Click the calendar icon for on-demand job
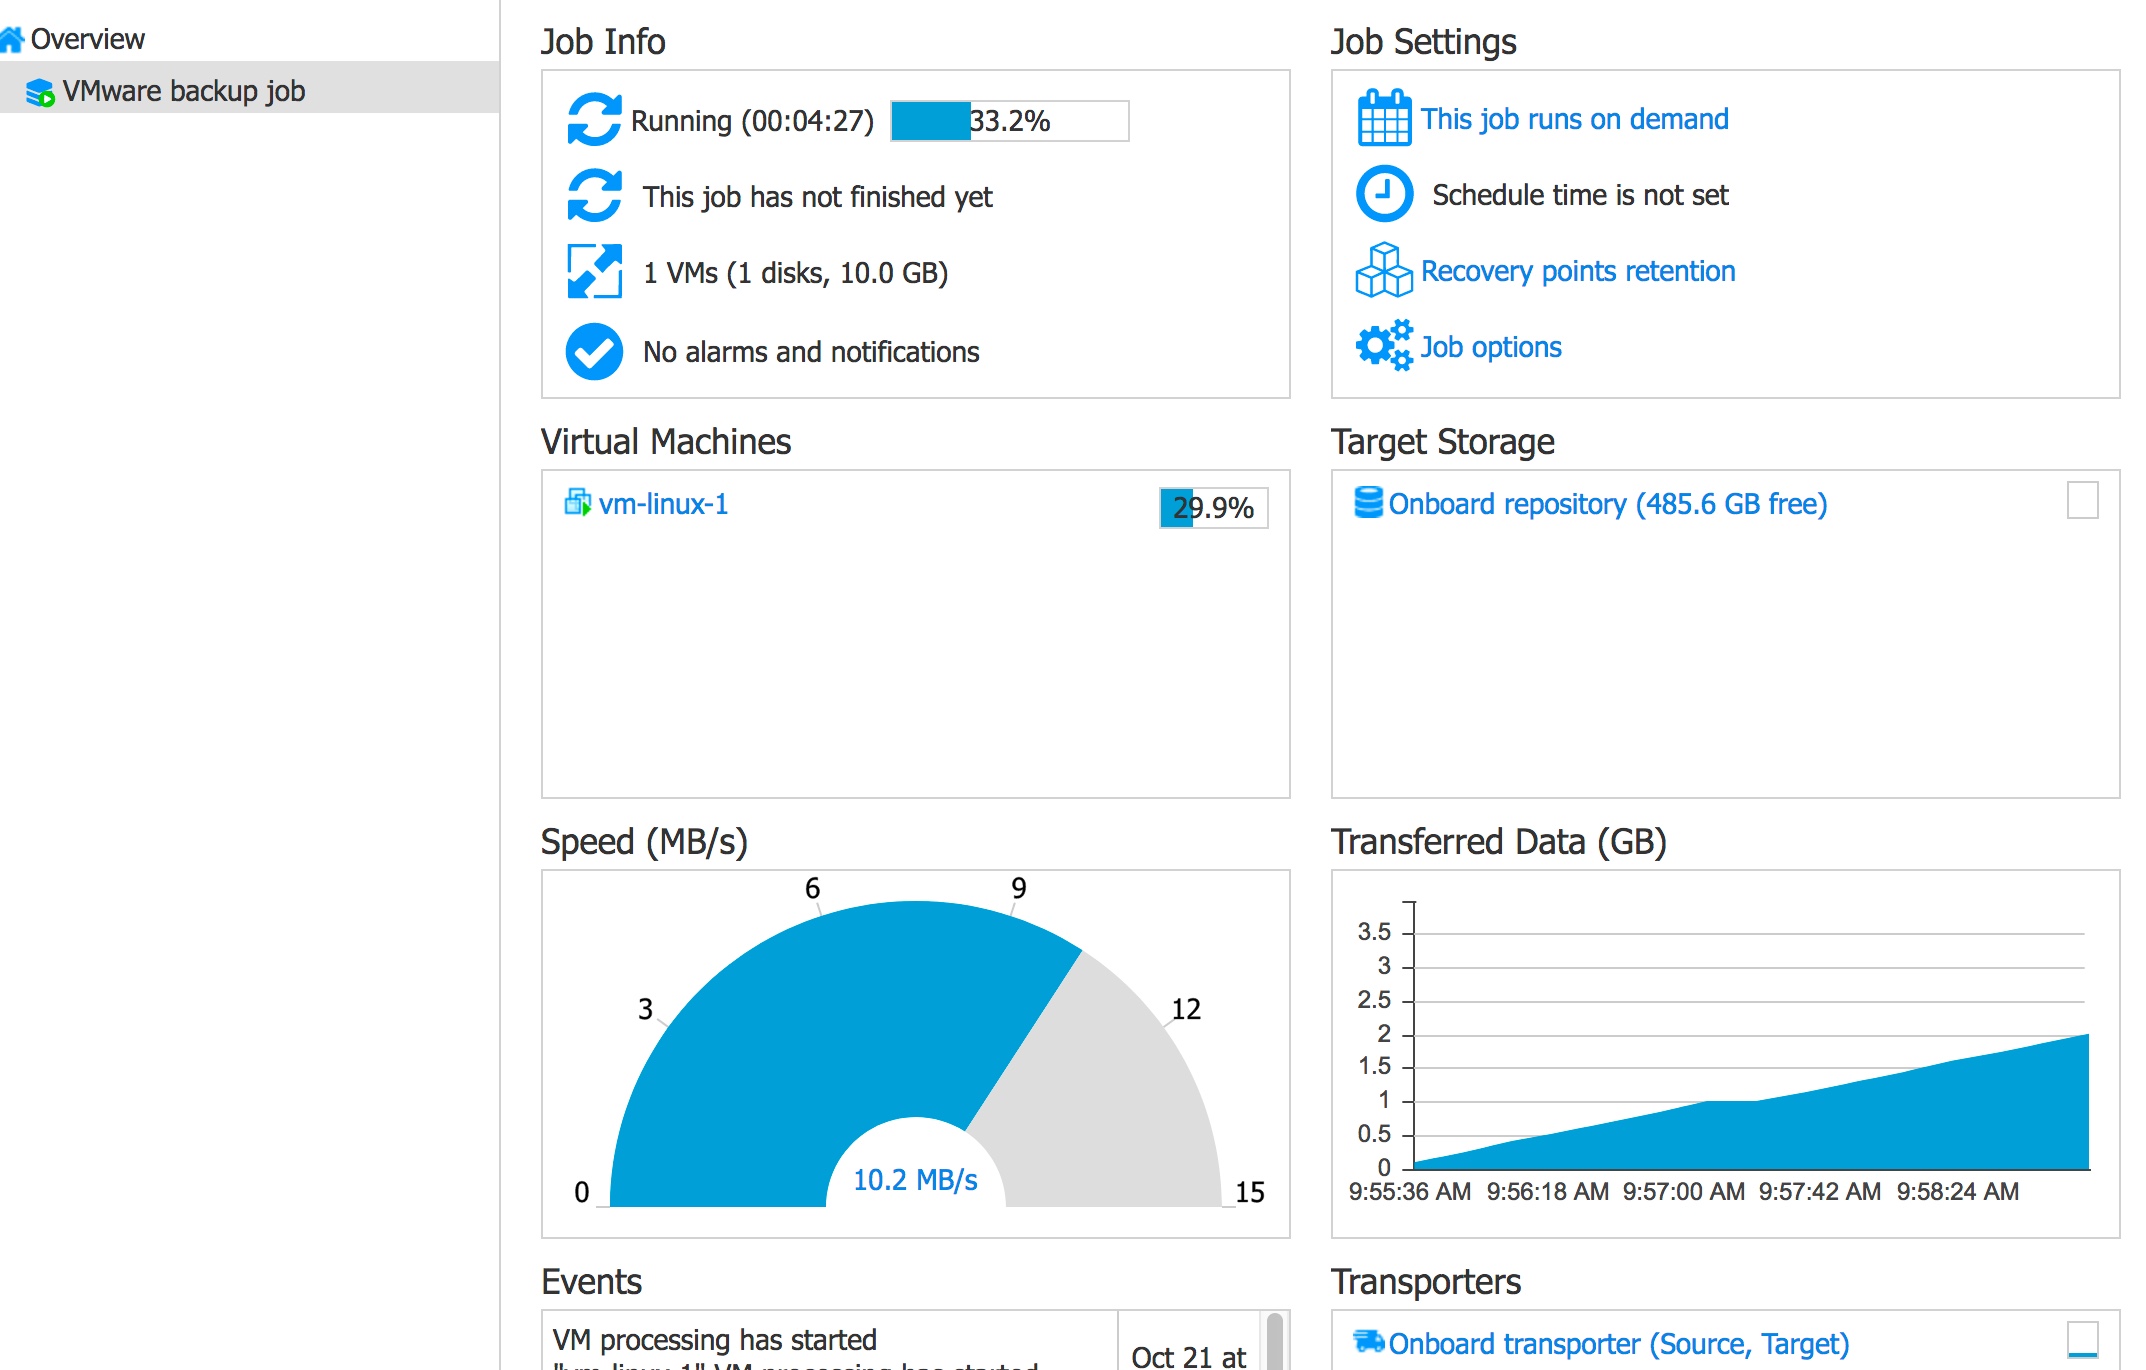The height and width of the screenshot is (1370, 2146). coord(1384,118)
